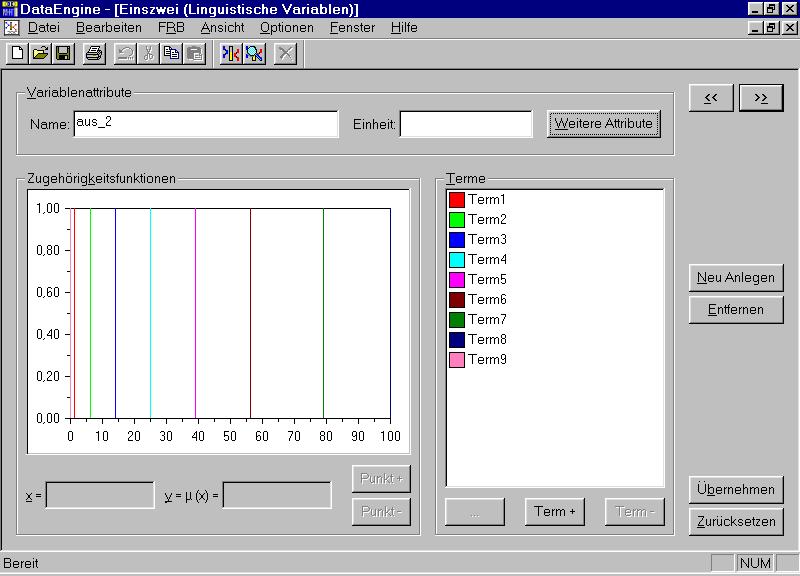Click the red-blue arrows toolbar icon
This screenshot has width=800, height=576.
pyautogui.click(x=231, y=53)
